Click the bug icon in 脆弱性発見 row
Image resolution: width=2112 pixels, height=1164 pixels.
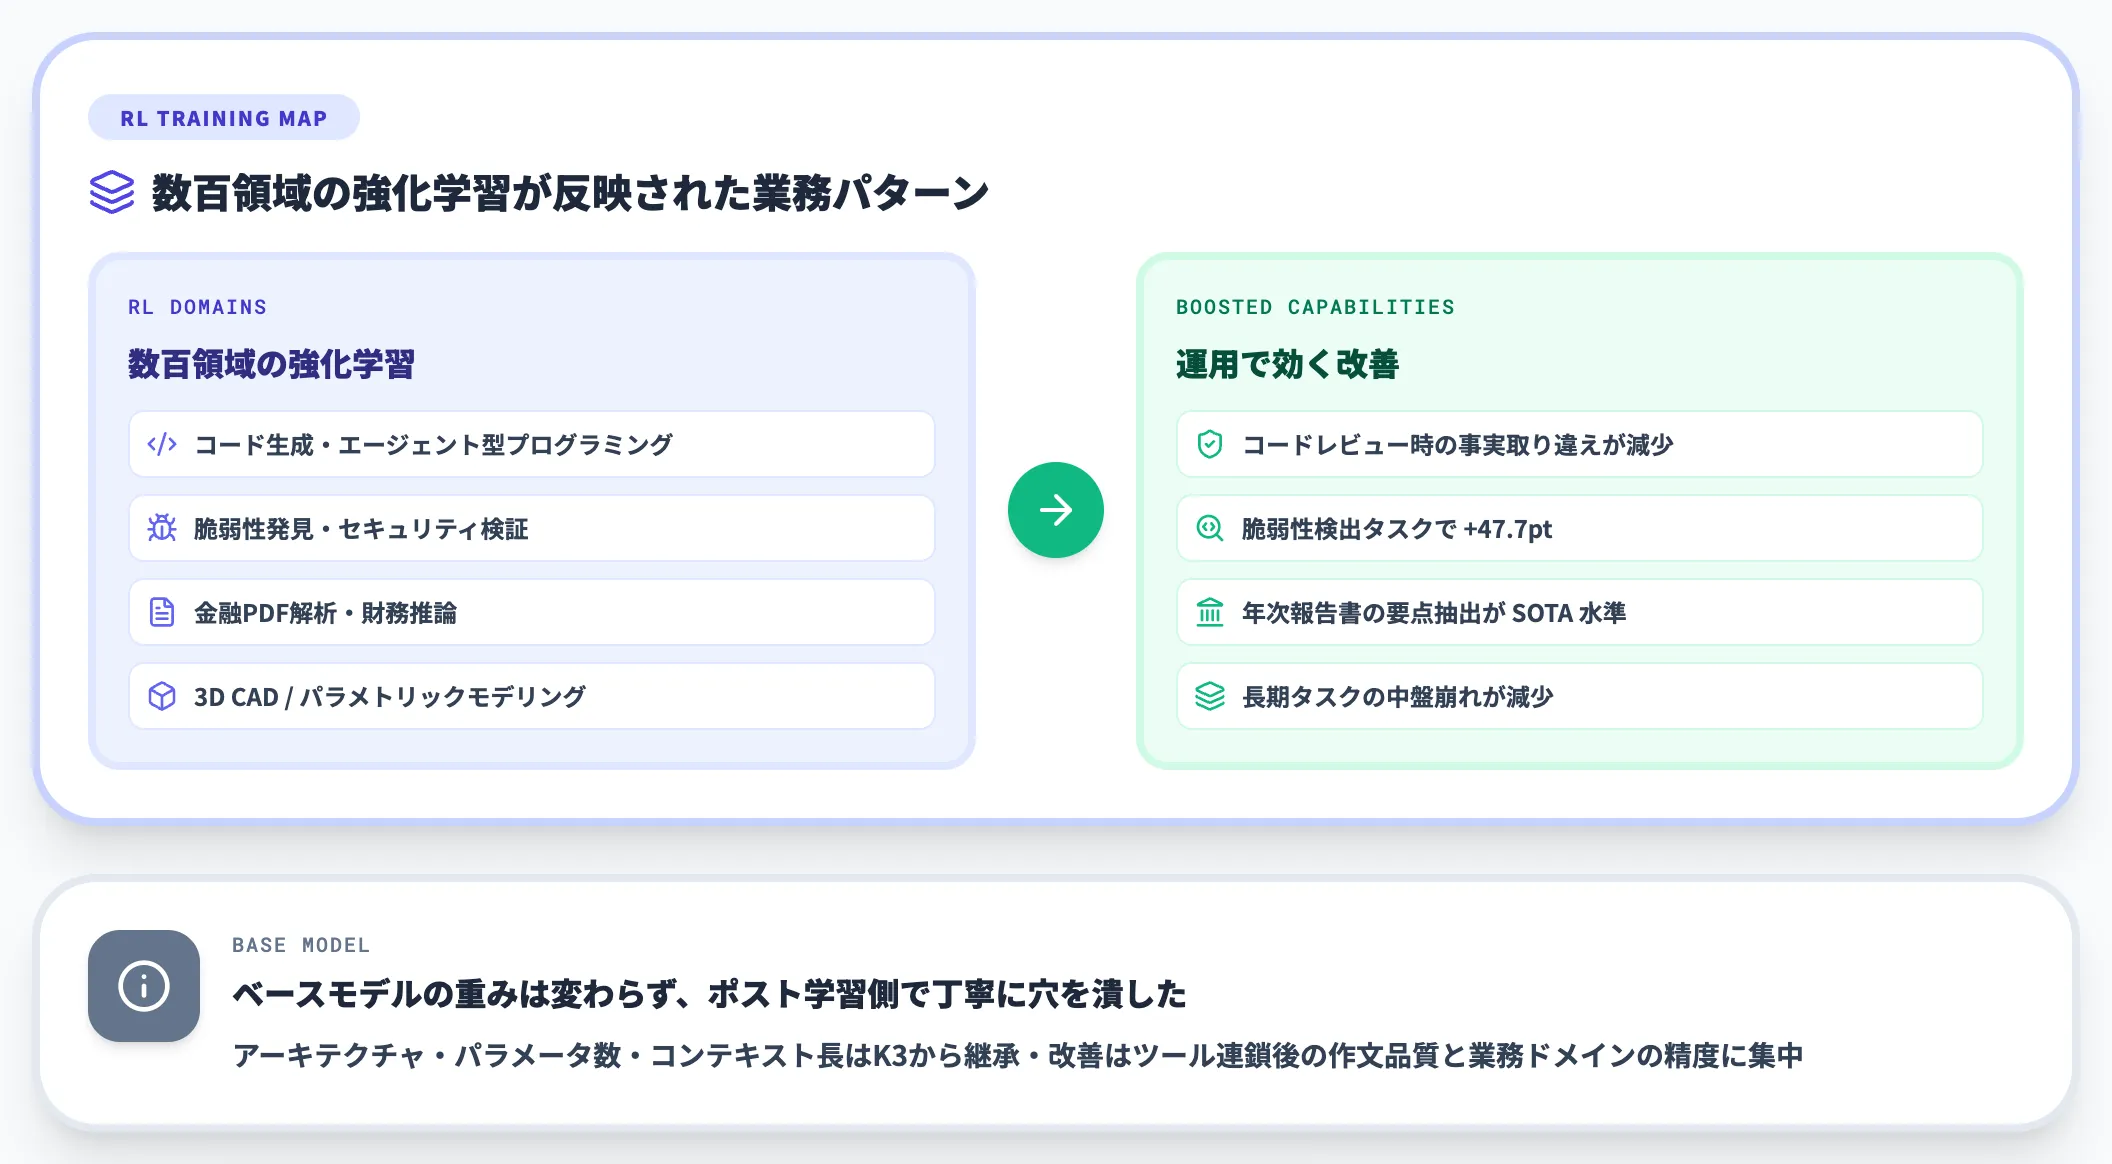tap(162, 528)
